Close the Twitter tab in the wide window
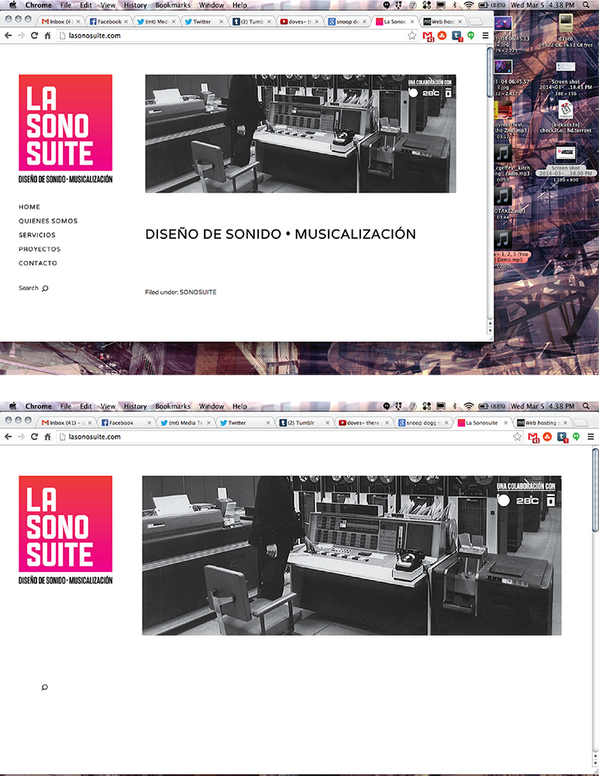 [x=268, y=423]
